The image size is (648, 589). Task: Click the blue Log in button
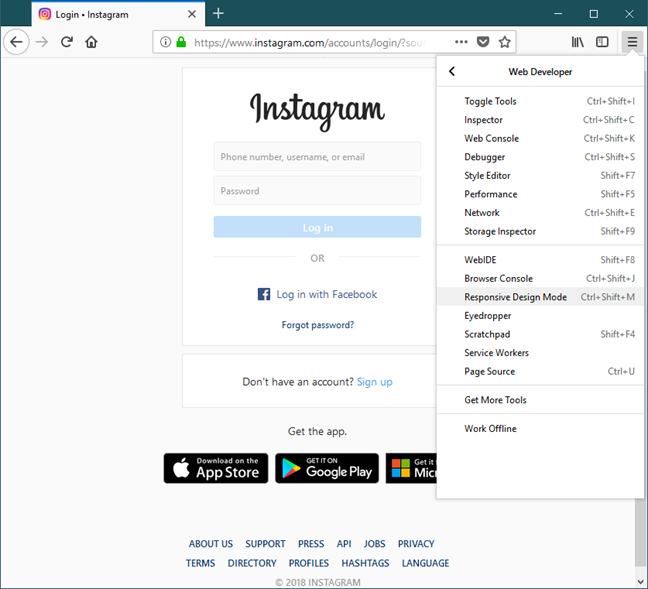[317, 227]
